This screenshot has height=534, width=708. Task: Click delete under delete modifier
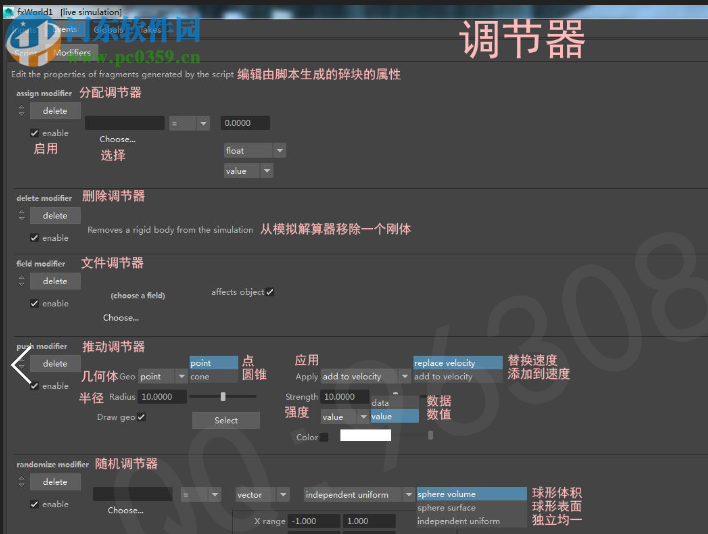coord(55,216)
